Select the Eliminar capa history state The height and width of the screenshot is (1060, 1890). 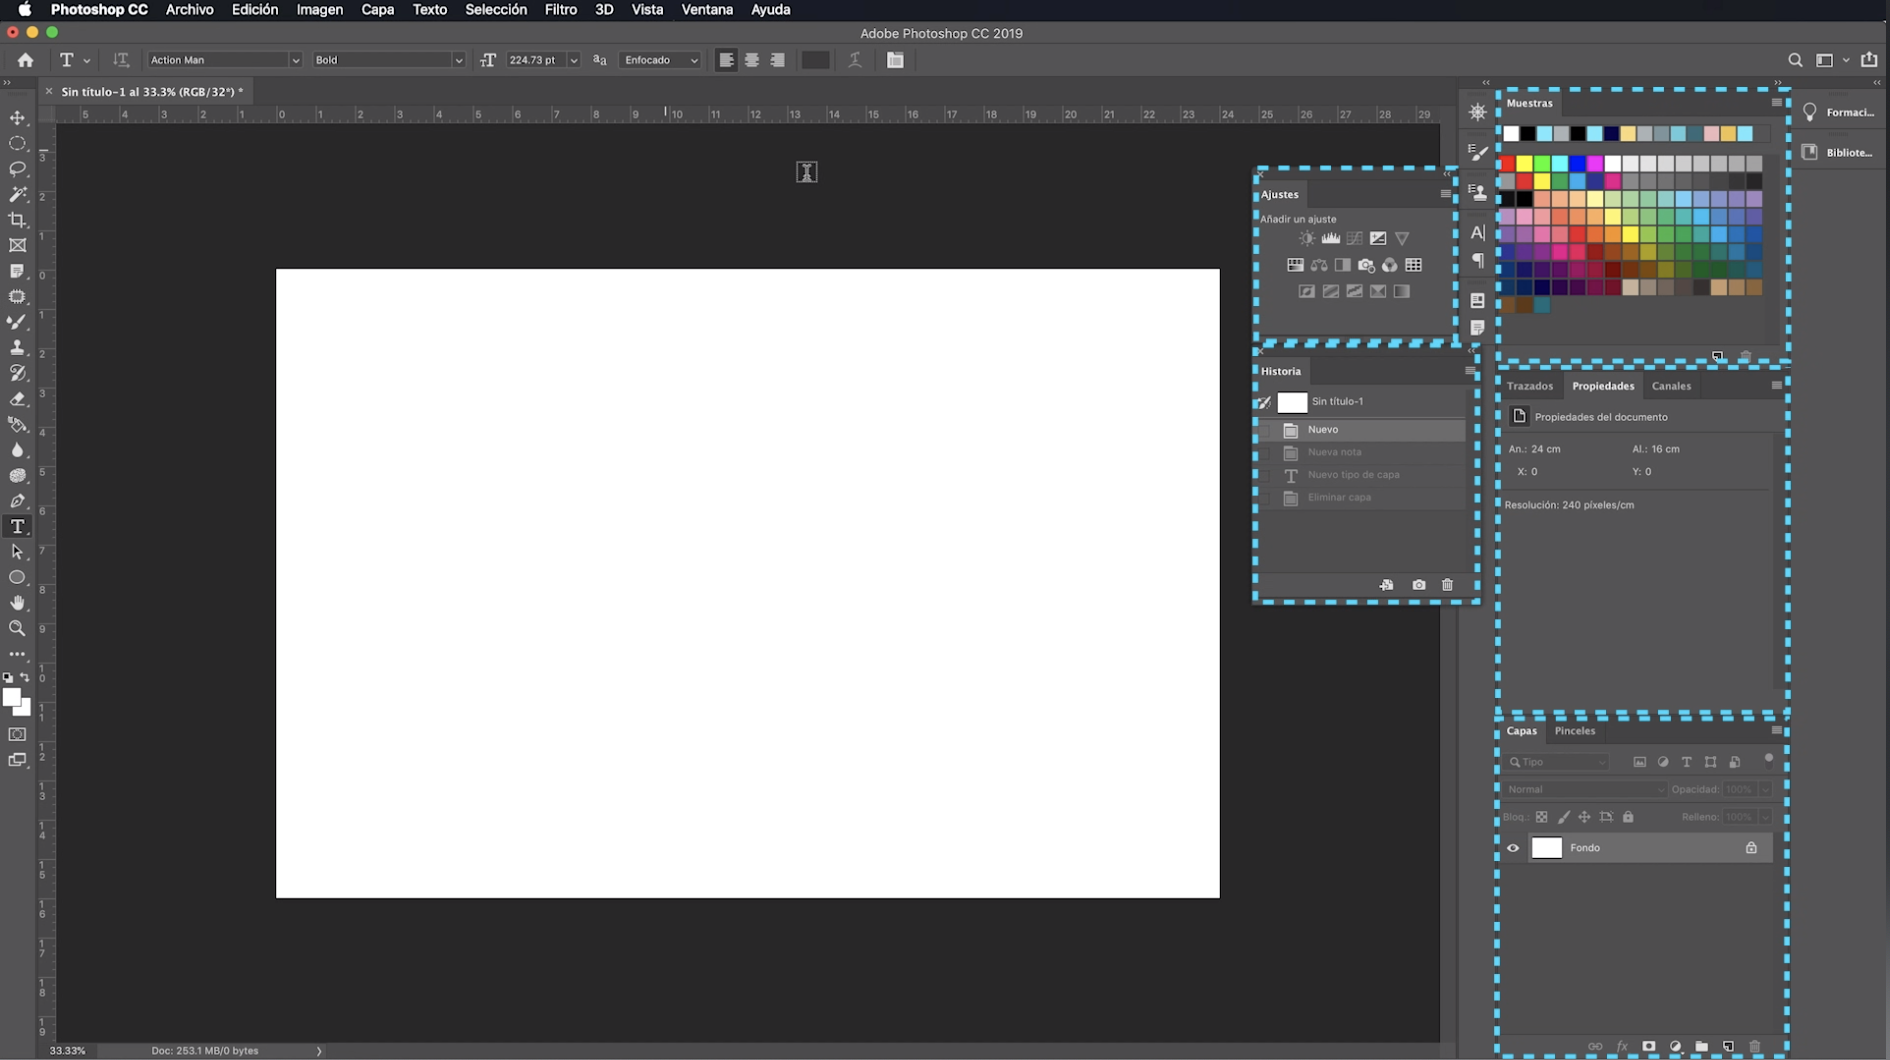pos(1361,498)
